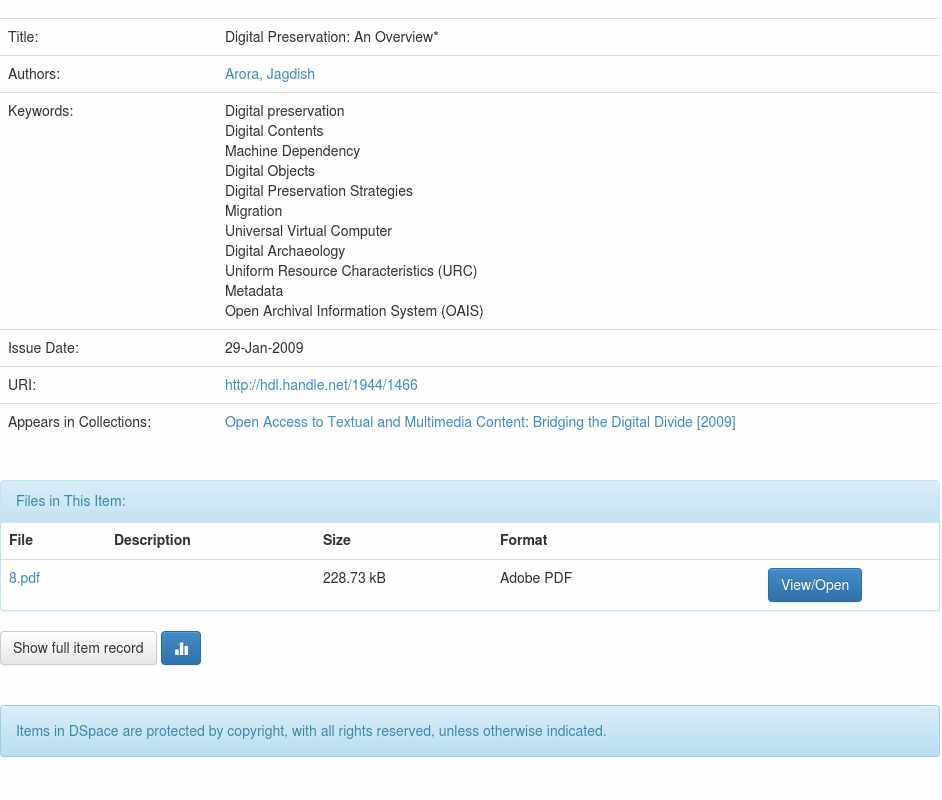Screen dimensions: 942x800
Task: Click the Universal Virtual Computer keyword
Action: (x=308, y=231)
